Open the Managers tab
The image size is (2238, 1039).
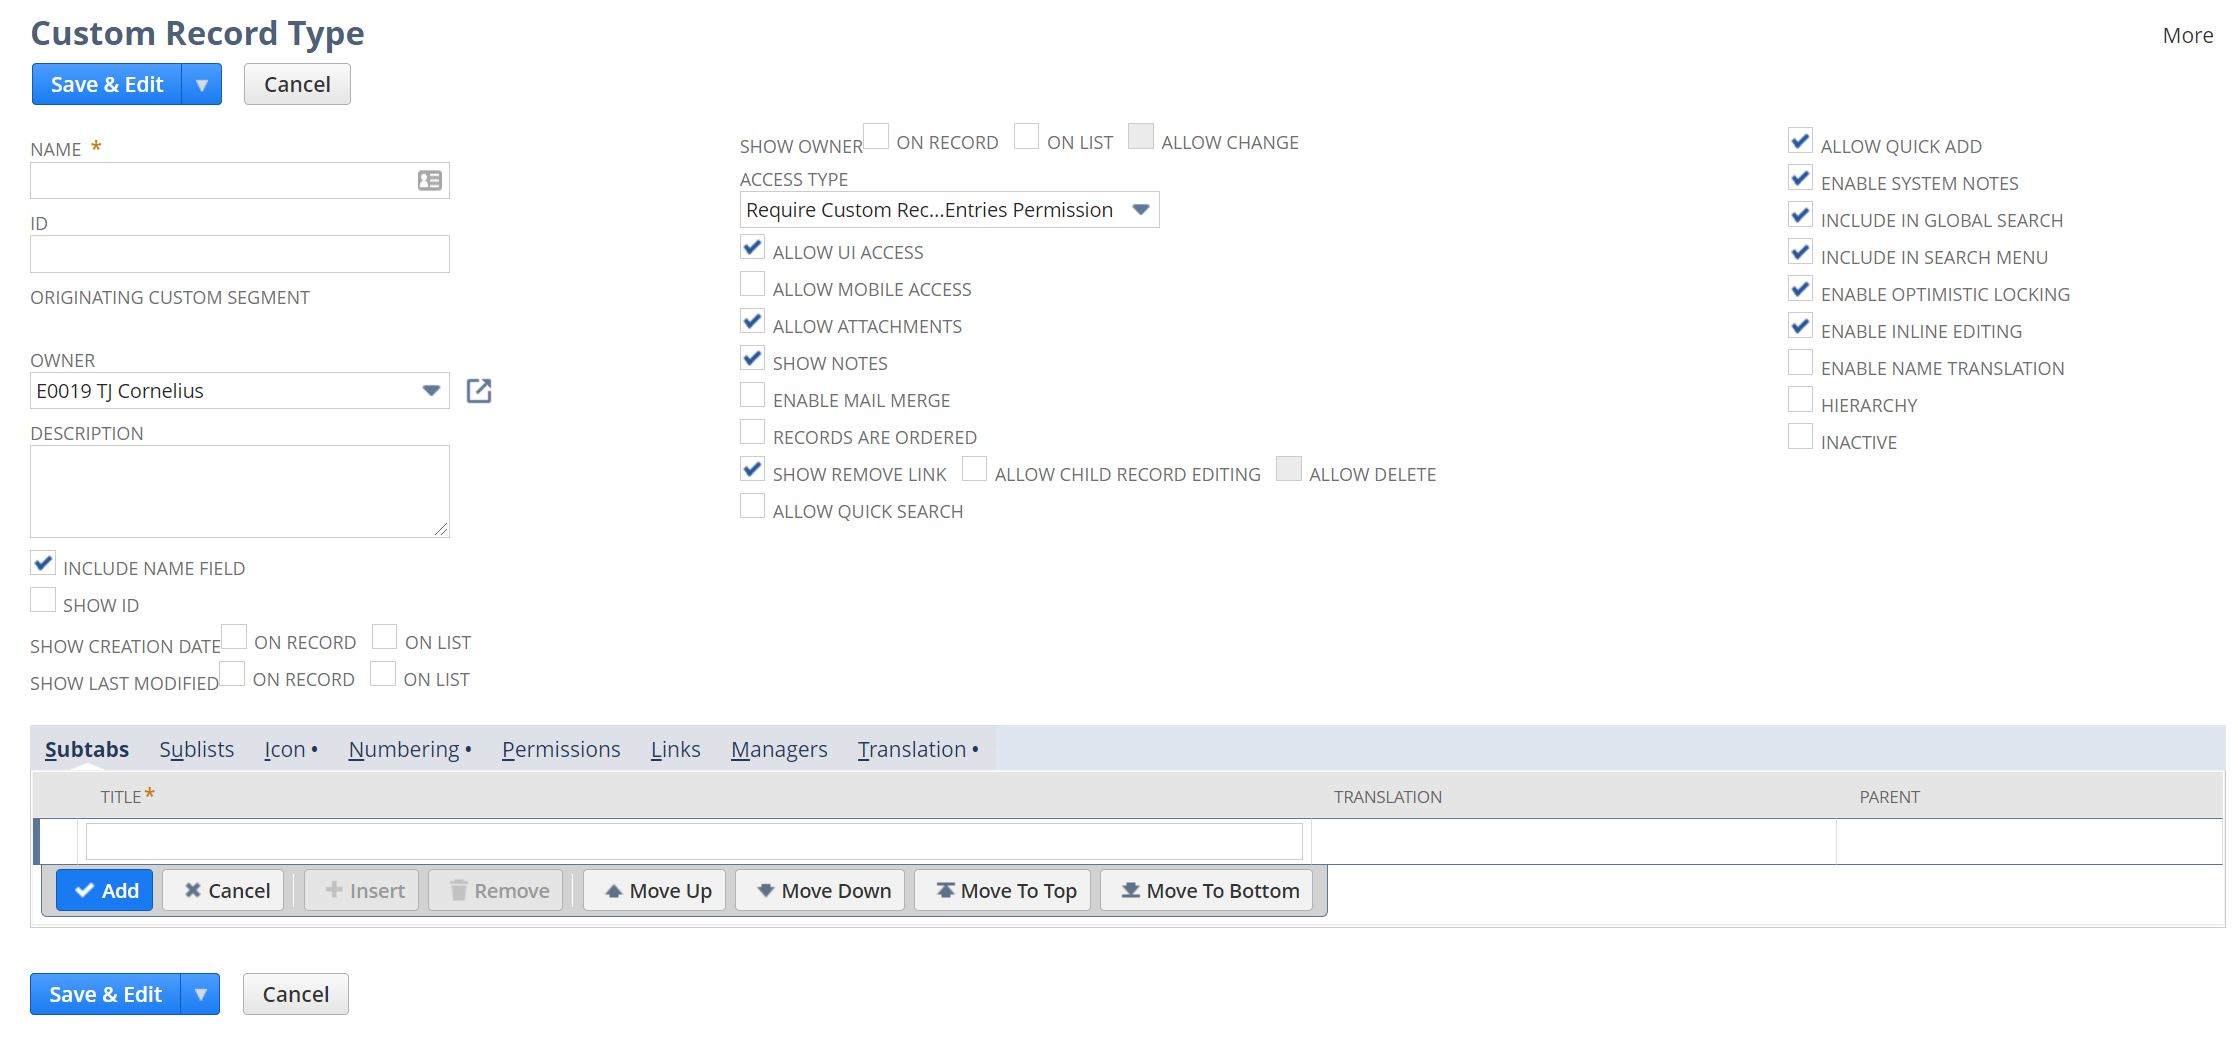[x=779, y=749]
